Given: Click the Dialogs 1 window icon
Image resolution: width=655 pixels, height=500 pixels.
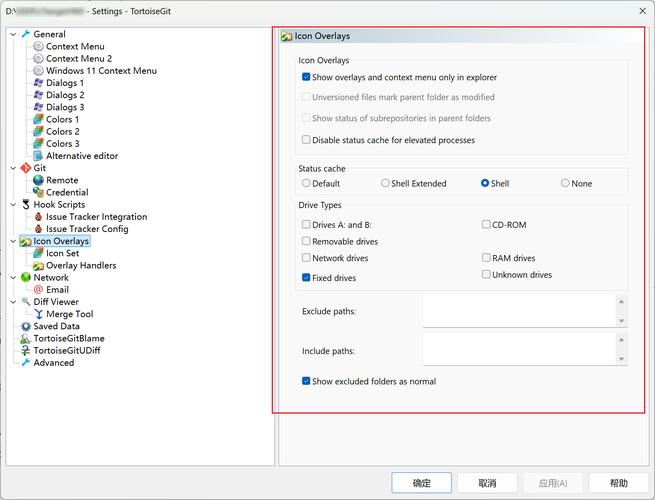Looking at the screenshot, I should [38, 83].
